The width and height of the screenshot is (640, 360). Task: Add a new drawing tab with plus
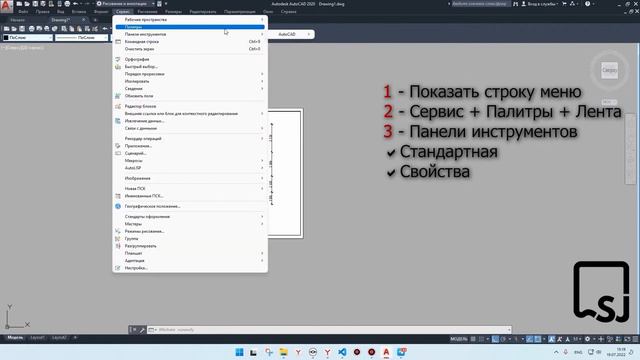95,20
